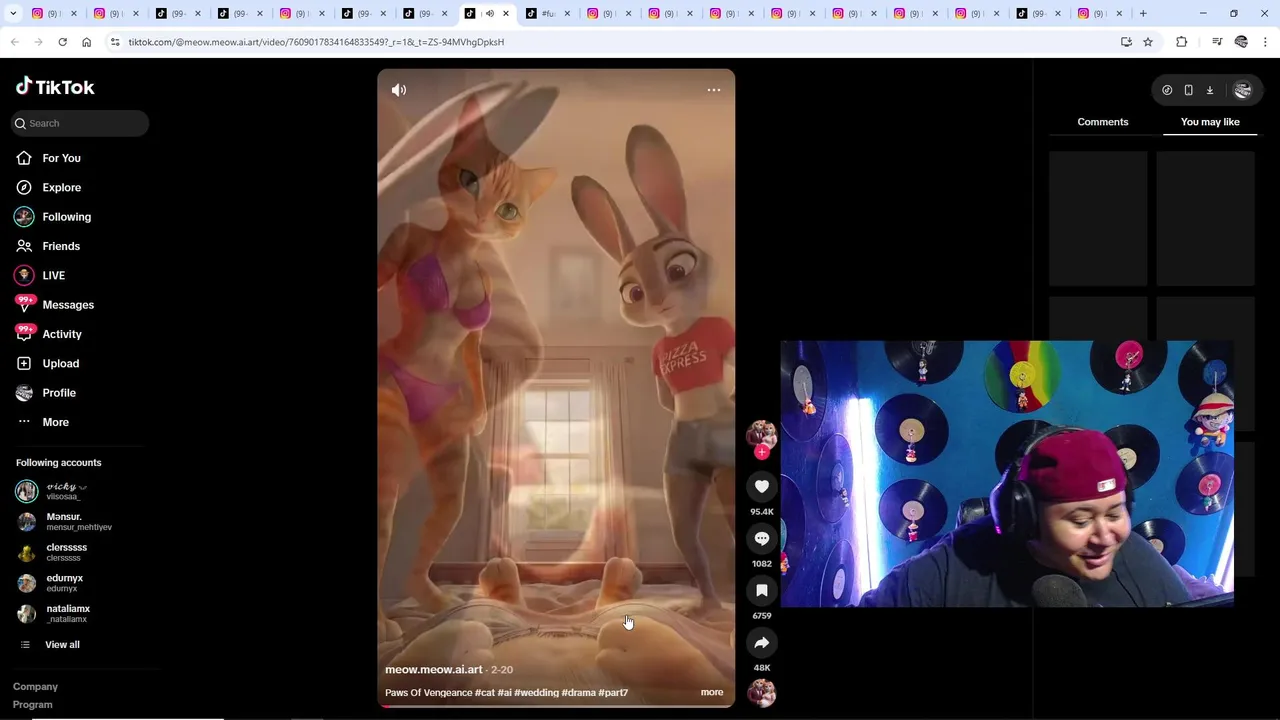Click the phone app icon in top pill
The height and width of the screenshot is (720, 1280).
coord(1188,90)
